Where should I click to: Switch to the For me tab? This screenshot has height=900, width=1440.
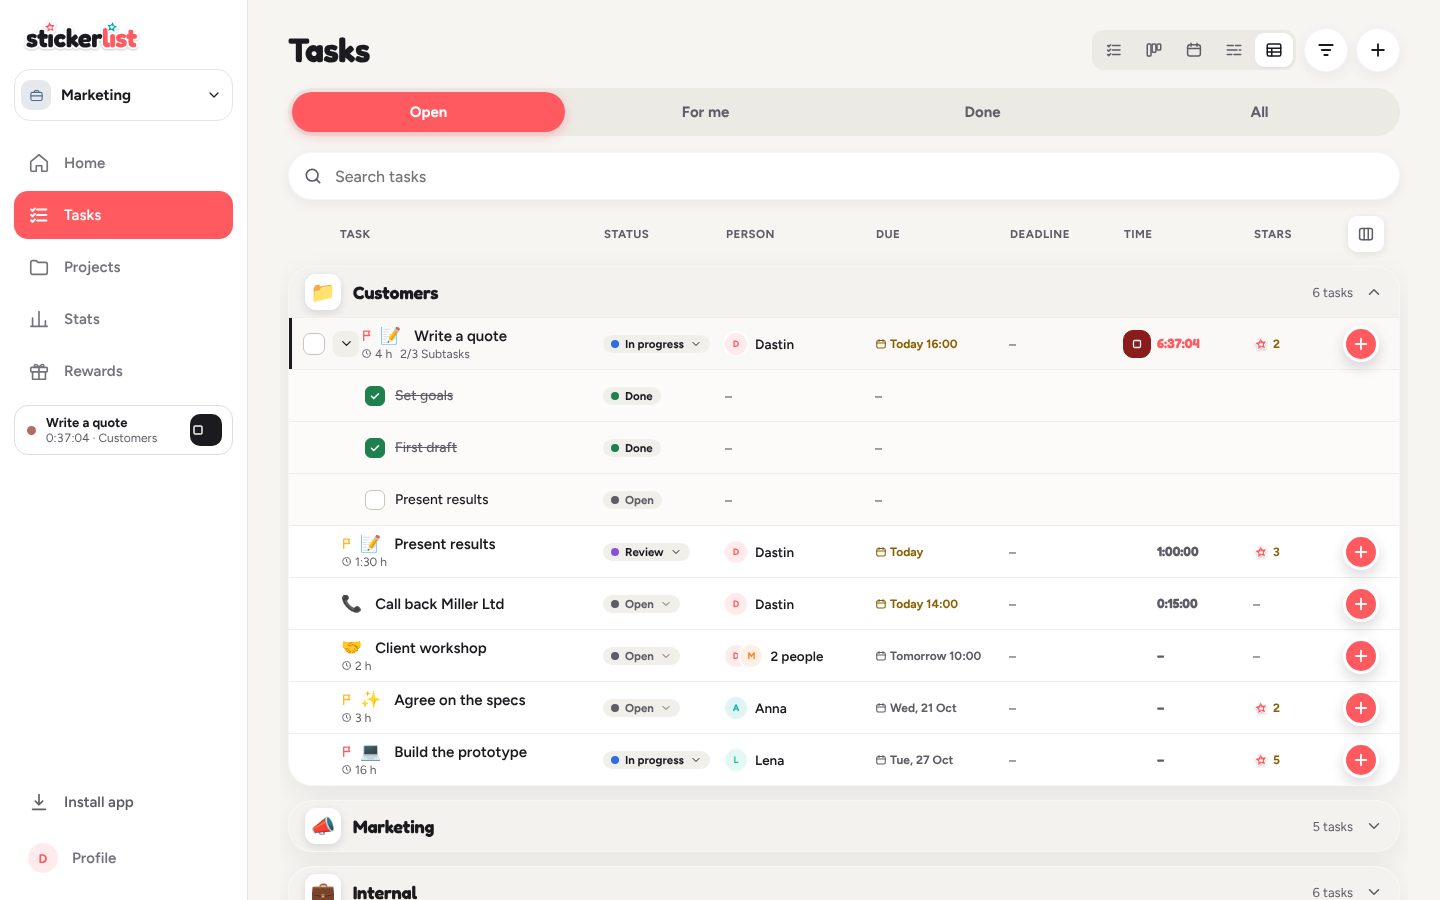[x=705, y=112]
